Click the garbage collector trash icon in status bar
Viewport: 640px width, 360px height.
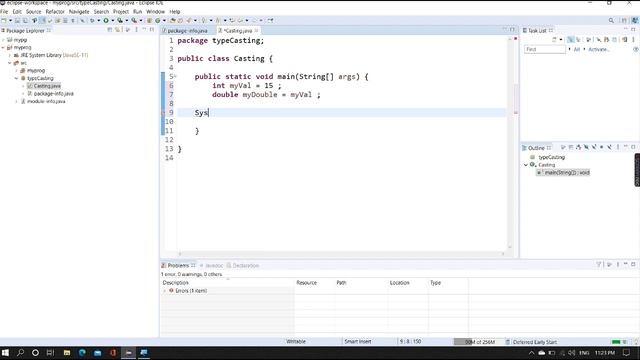click(x=508, y=342)
